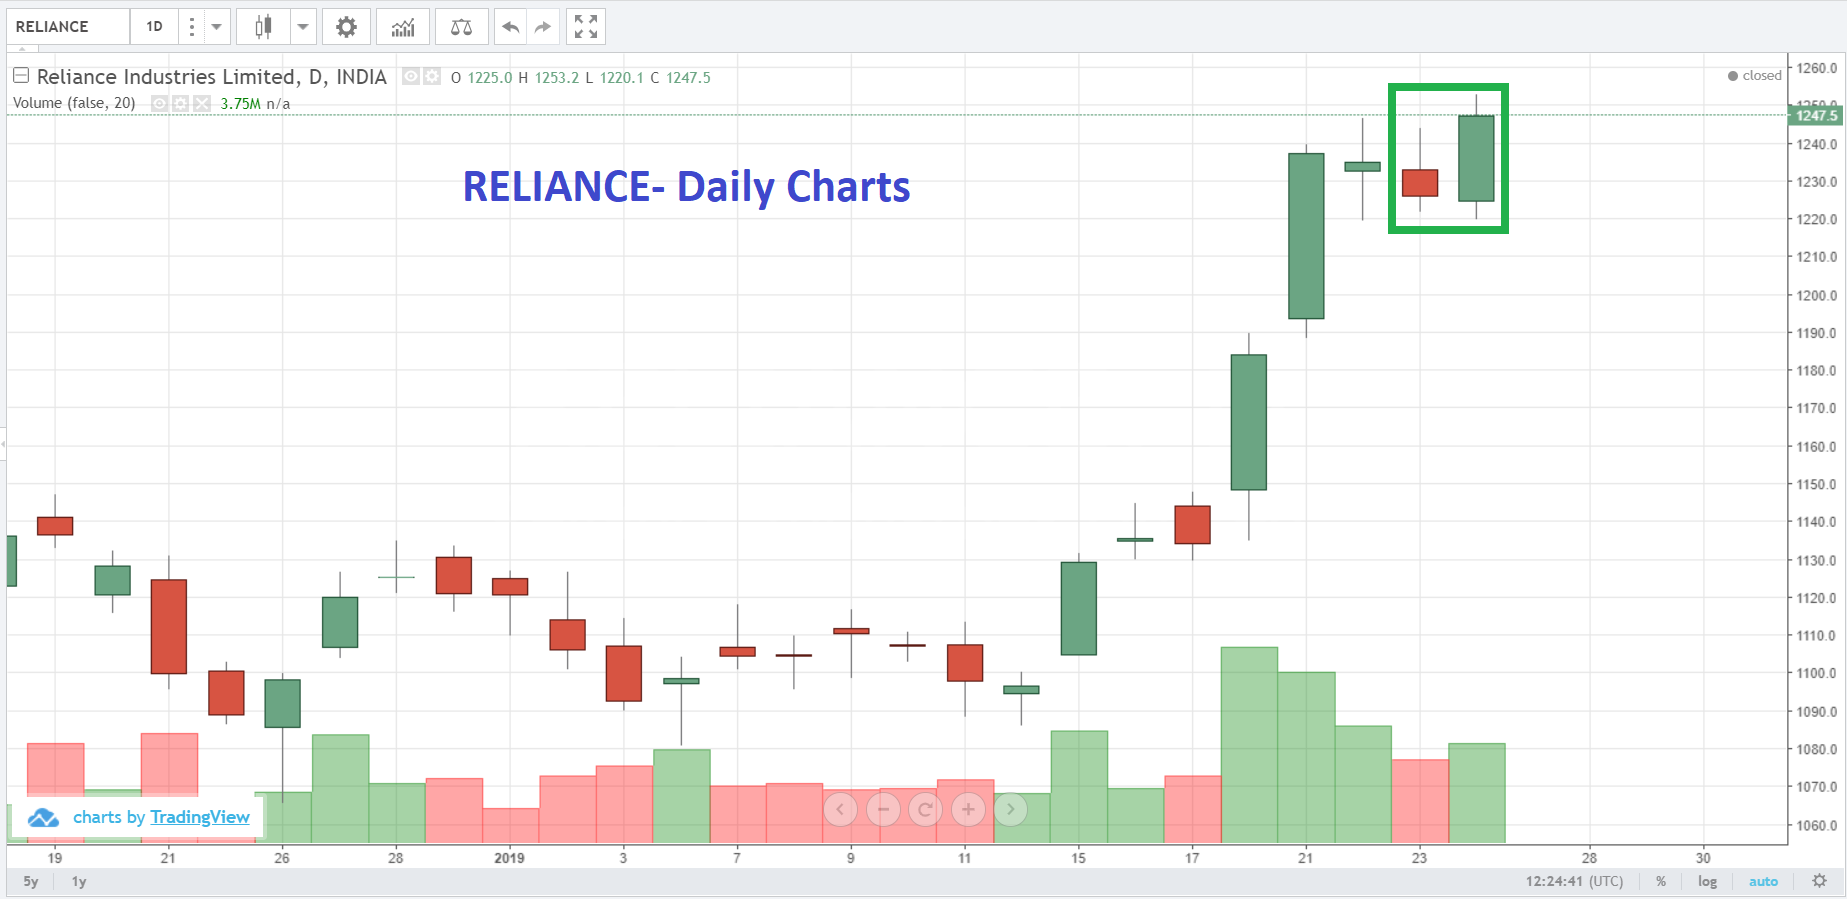Toggle percent scale mode
1847x899 pixels.
click(1661, 881)
